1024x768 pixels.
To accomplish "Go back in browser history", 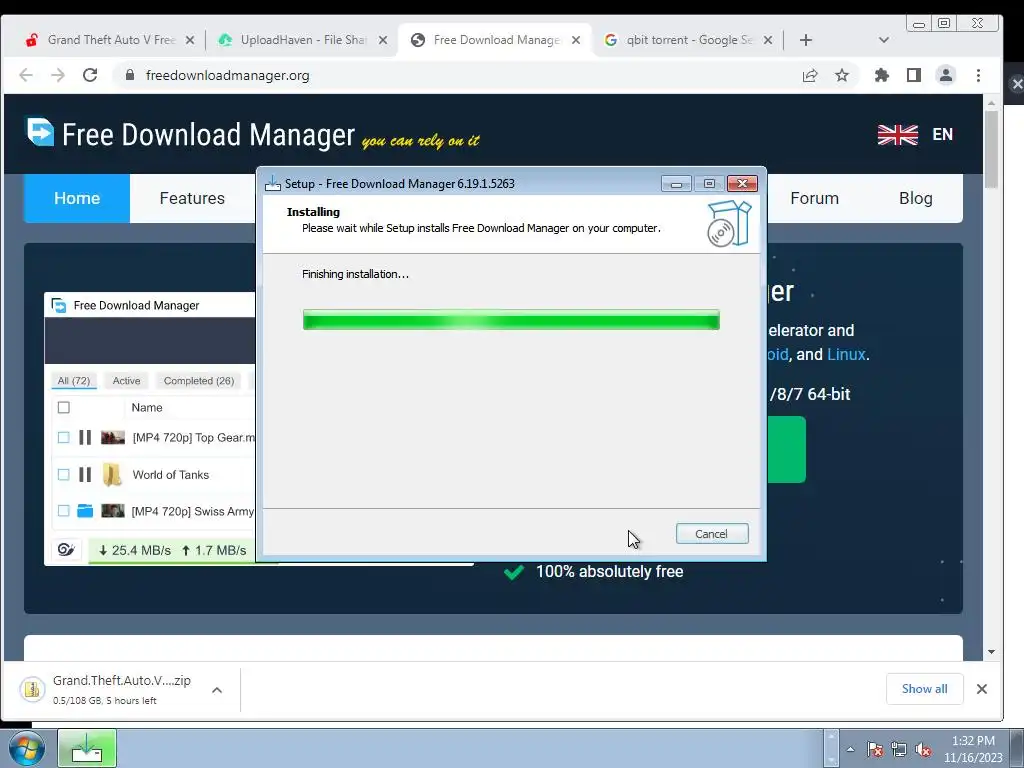I will click(26, 75).
